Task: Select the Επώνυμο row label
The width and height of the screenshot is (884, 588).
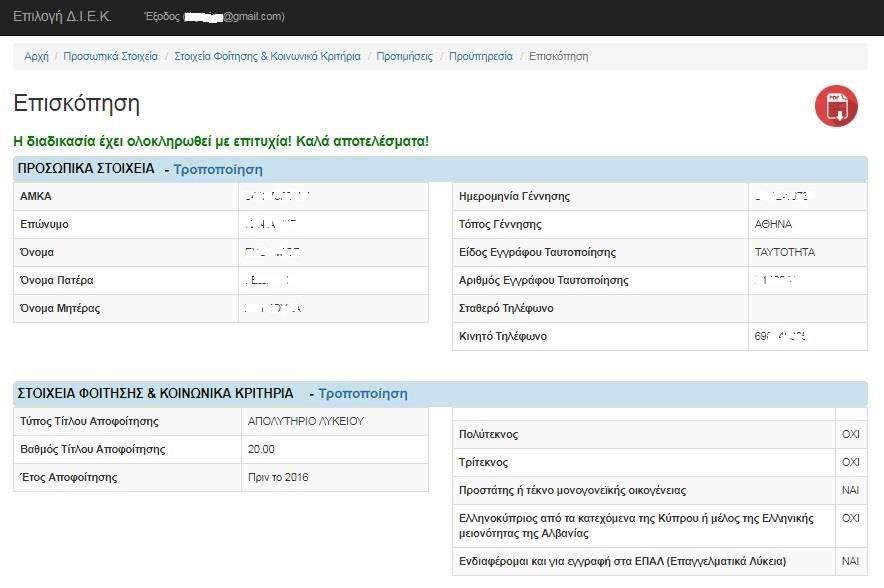Action: tap(44, 224)
